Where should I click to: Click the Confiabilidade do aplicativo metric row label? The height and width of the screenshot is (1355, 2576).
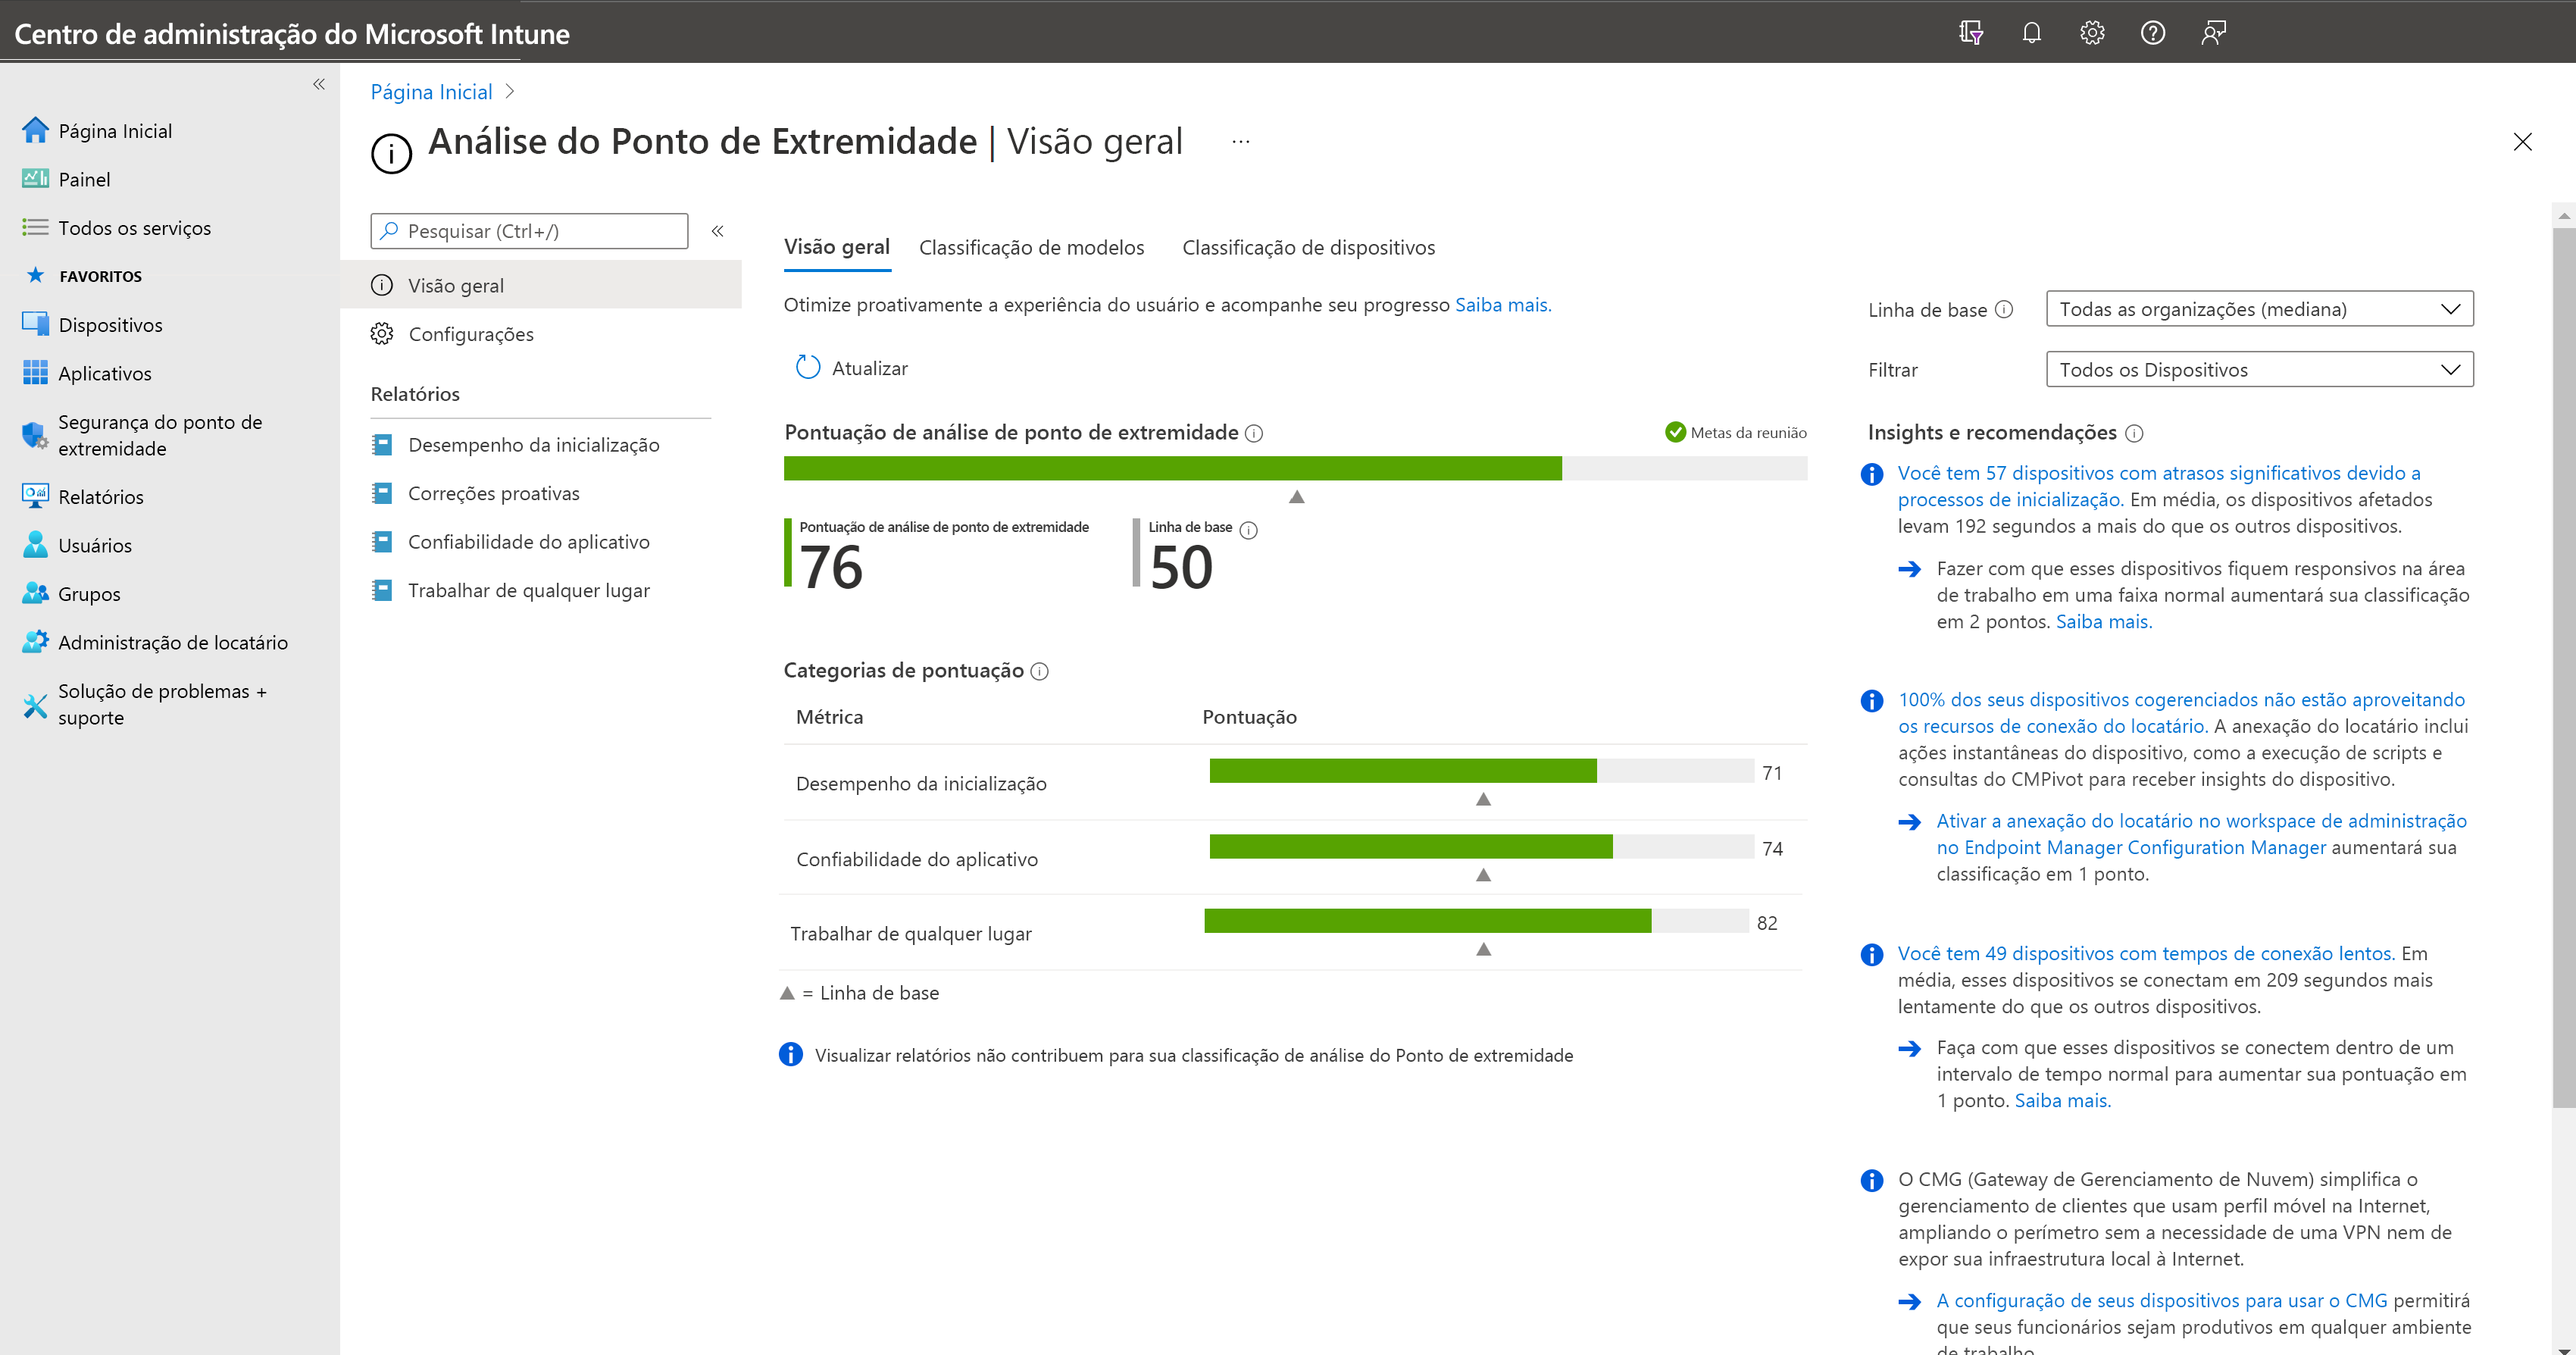[x=917, y=859]
